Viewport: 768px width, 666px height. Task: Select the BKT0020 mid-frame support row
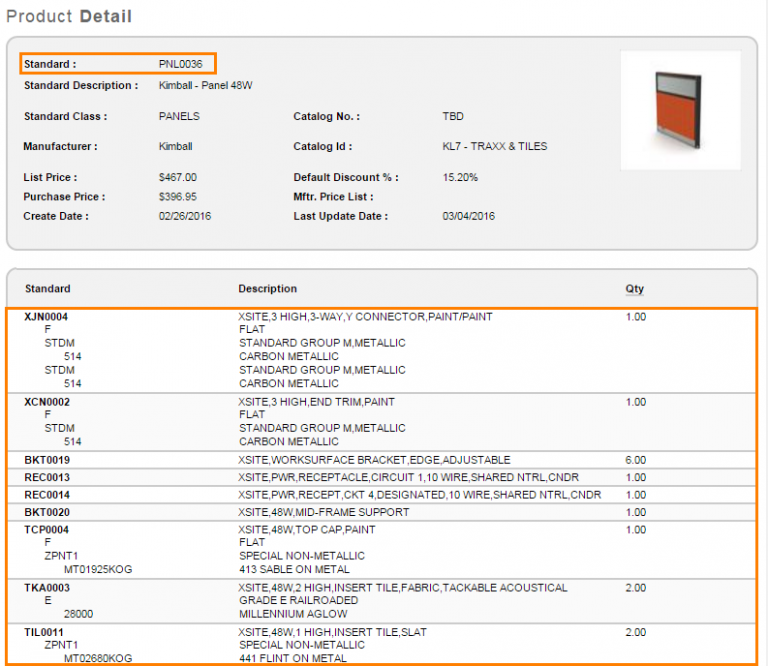click(x=47, y=512)
